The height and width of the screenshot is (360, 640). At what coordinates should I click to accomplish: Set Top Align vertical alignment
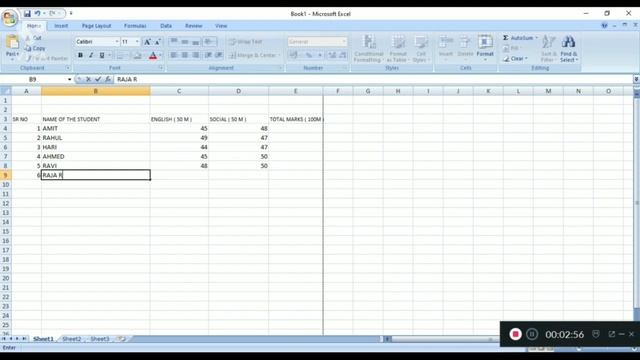(x=174, y=42)
